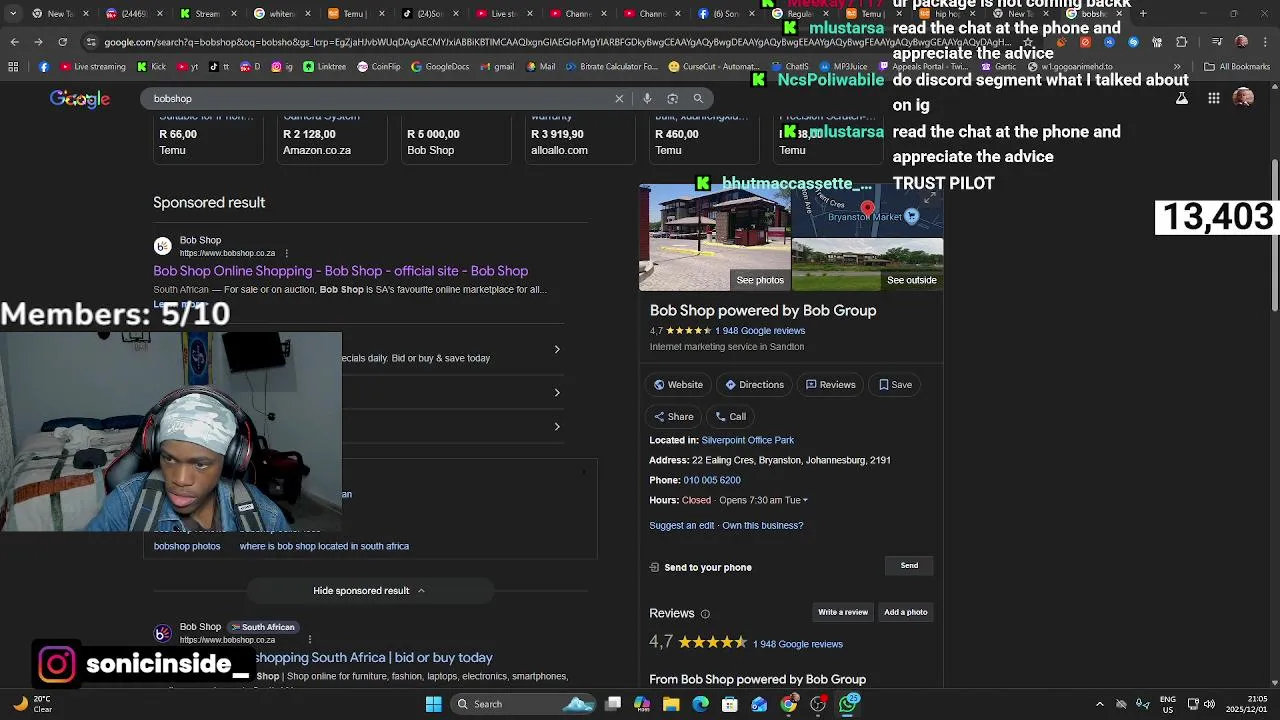Click the phone number 010 005 6200

click(712, 480)
